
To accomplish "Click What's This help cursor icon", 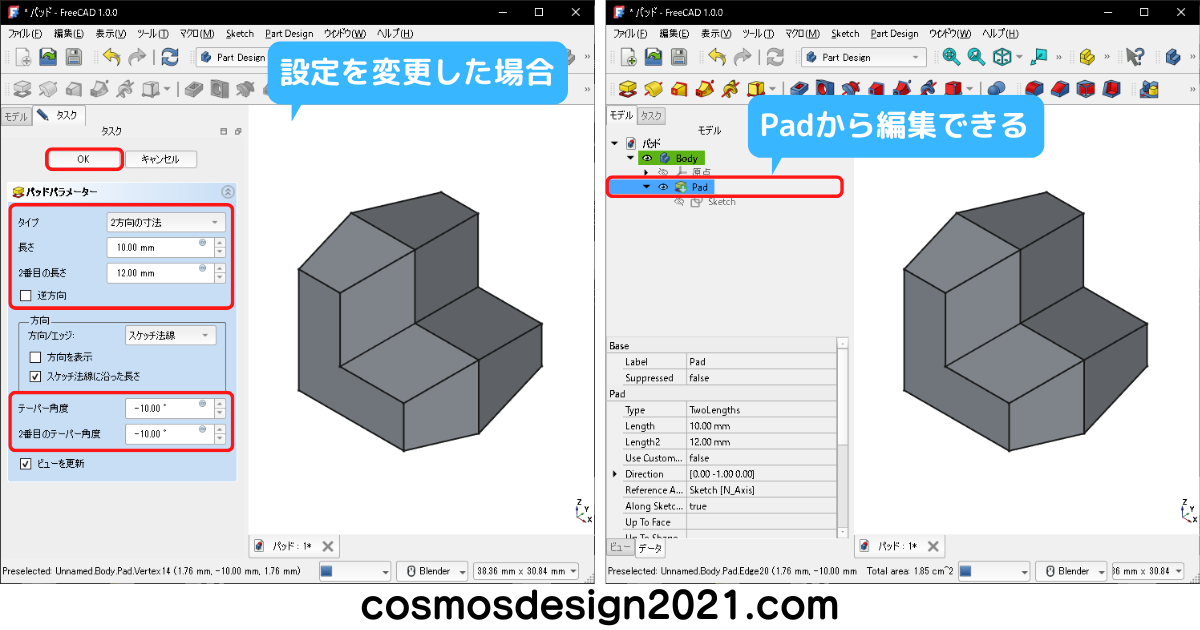I will click(x=1134, y=58).
